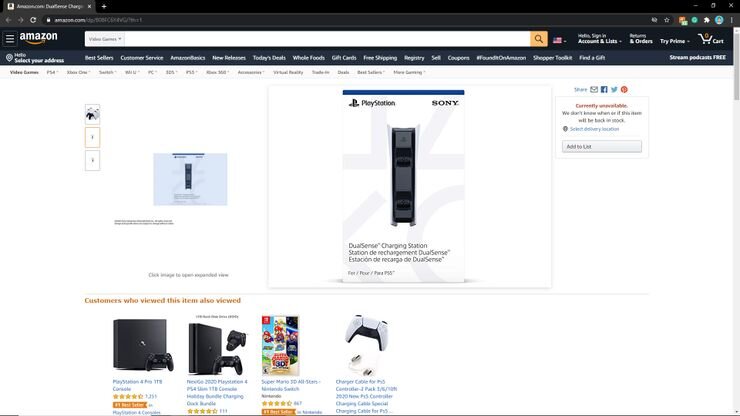Screen dimensions: 740x416
Task: Expand the PS4 submenu
Action: [x=52, y=72]
